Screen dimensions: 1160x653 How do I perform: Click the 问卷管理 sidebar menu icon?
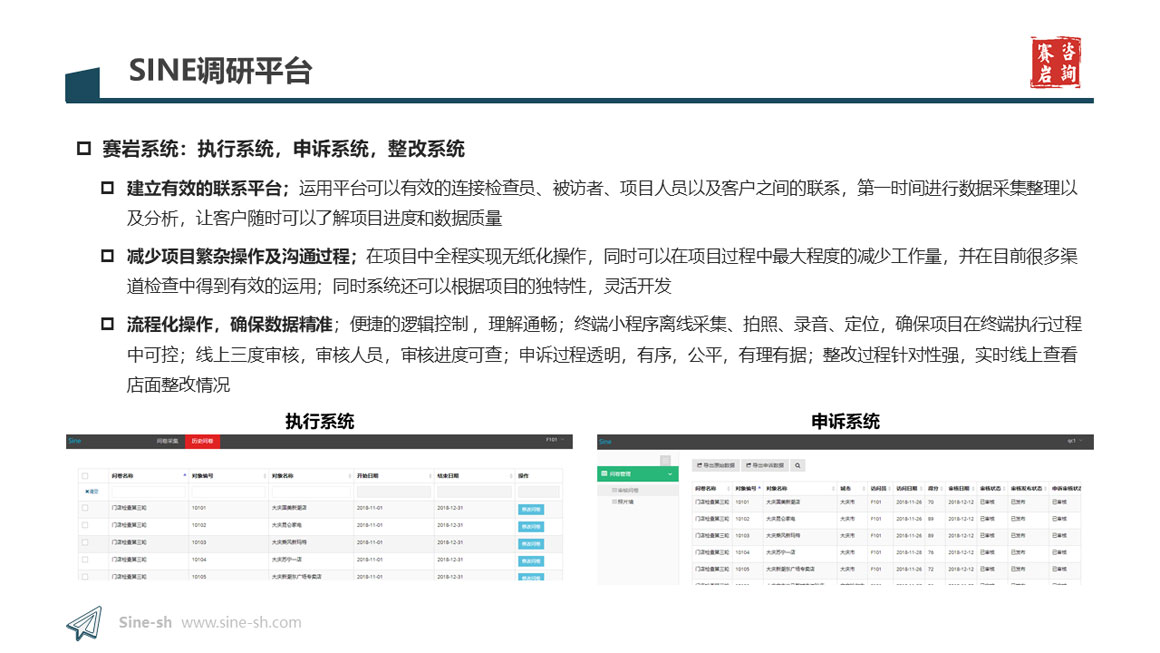click(x=603, y=474)
